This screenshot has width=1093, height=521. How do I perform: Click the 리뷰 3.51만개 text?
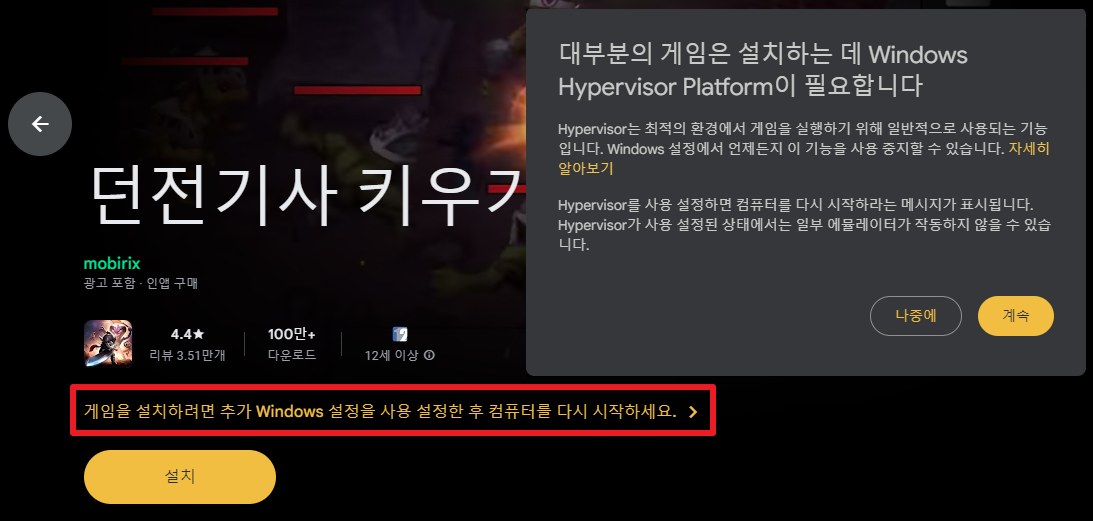[188, 355]
